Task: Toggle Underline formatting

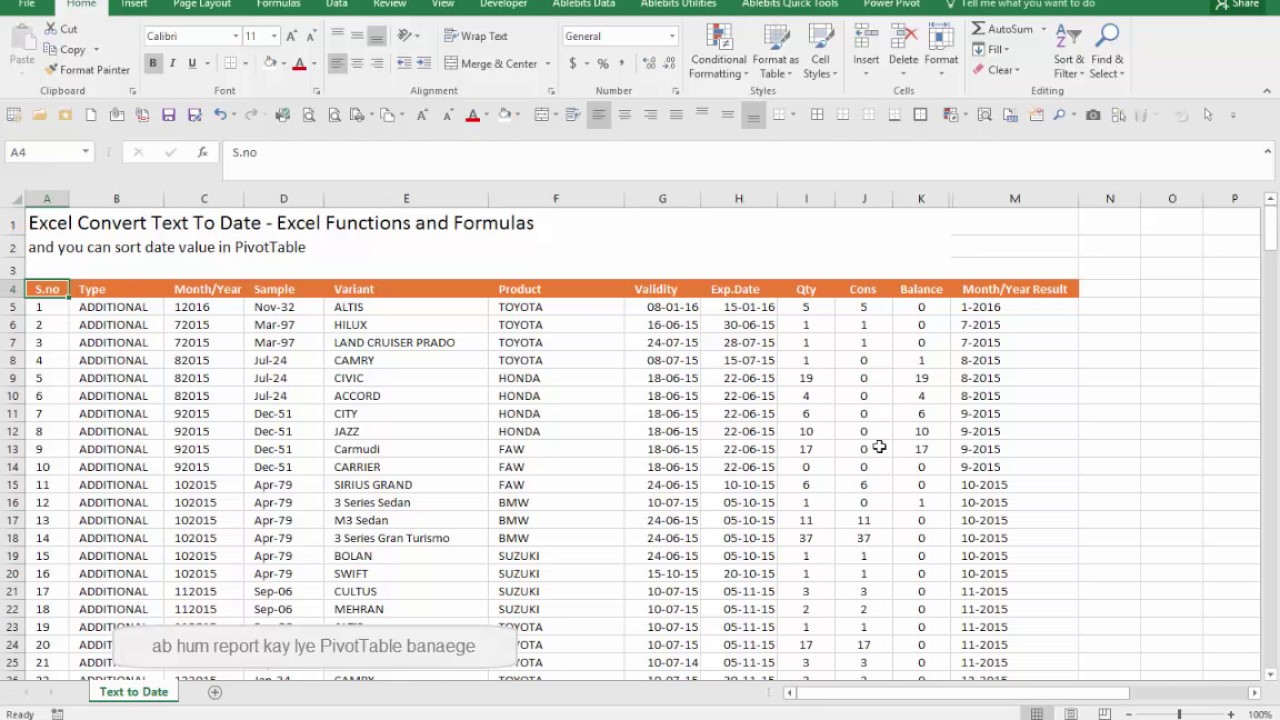Action: click(x=192, y=63)
